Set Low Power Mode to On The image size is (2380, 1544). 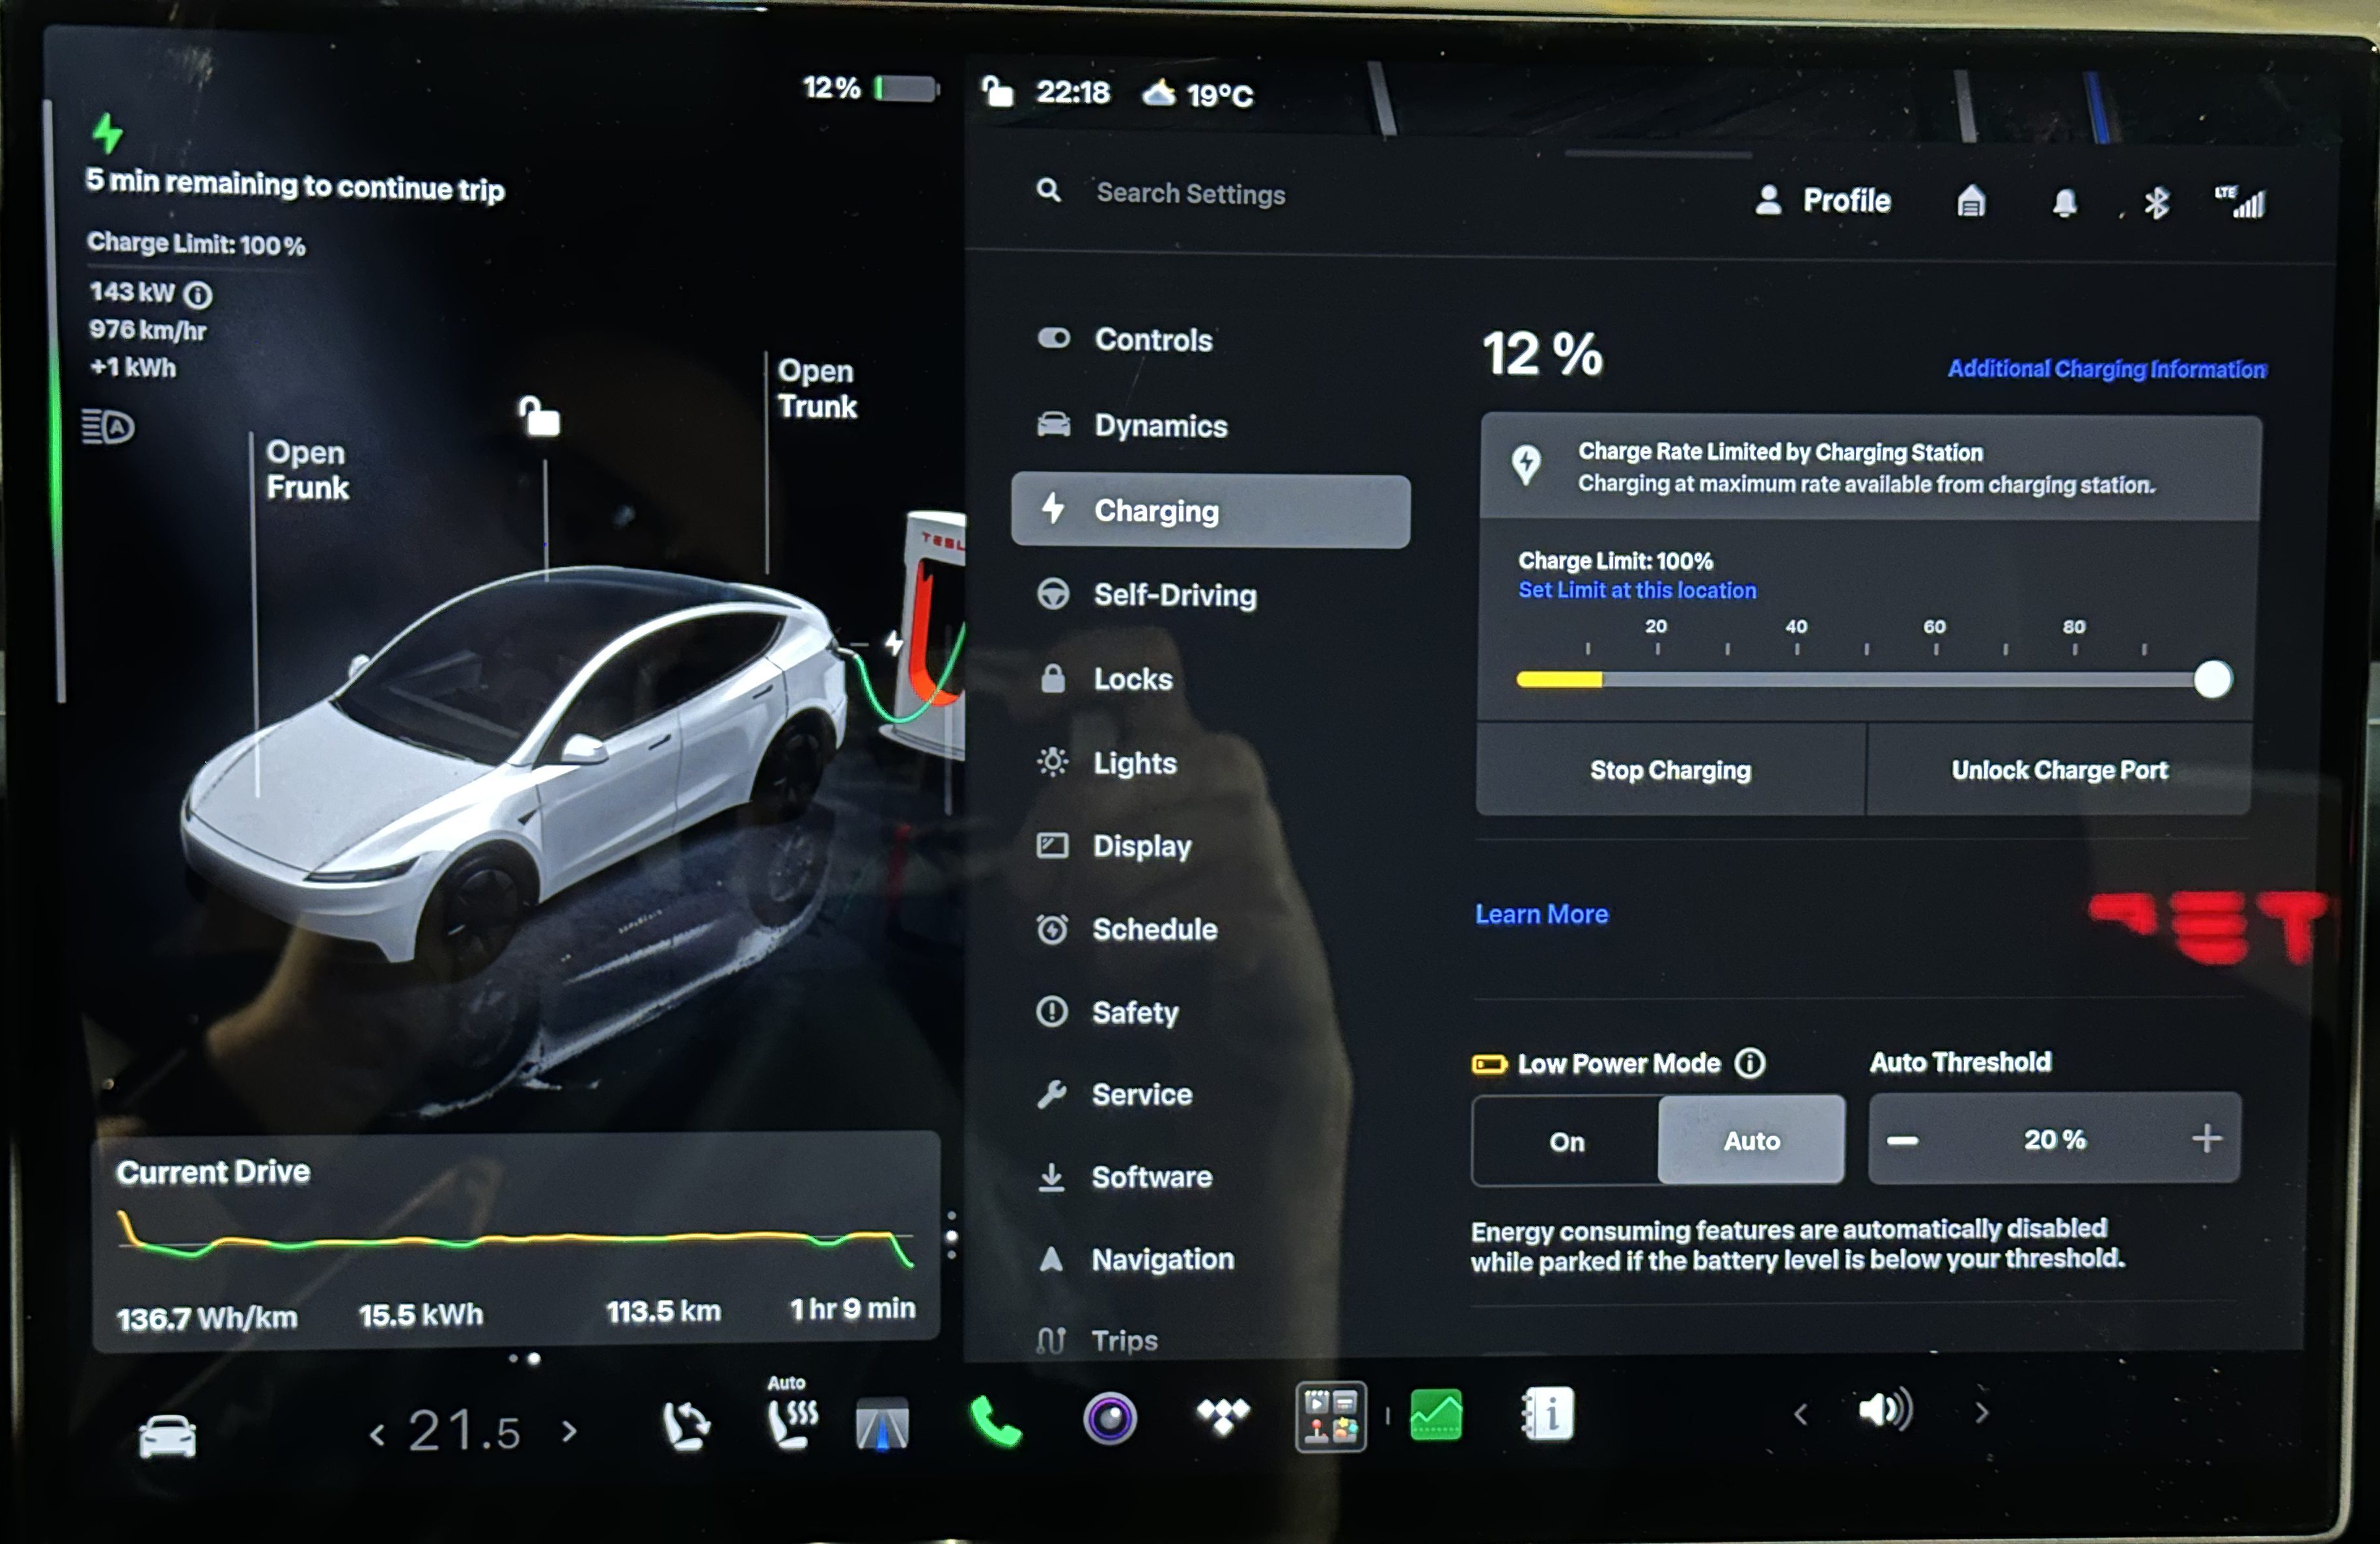coord(1566,1141)
